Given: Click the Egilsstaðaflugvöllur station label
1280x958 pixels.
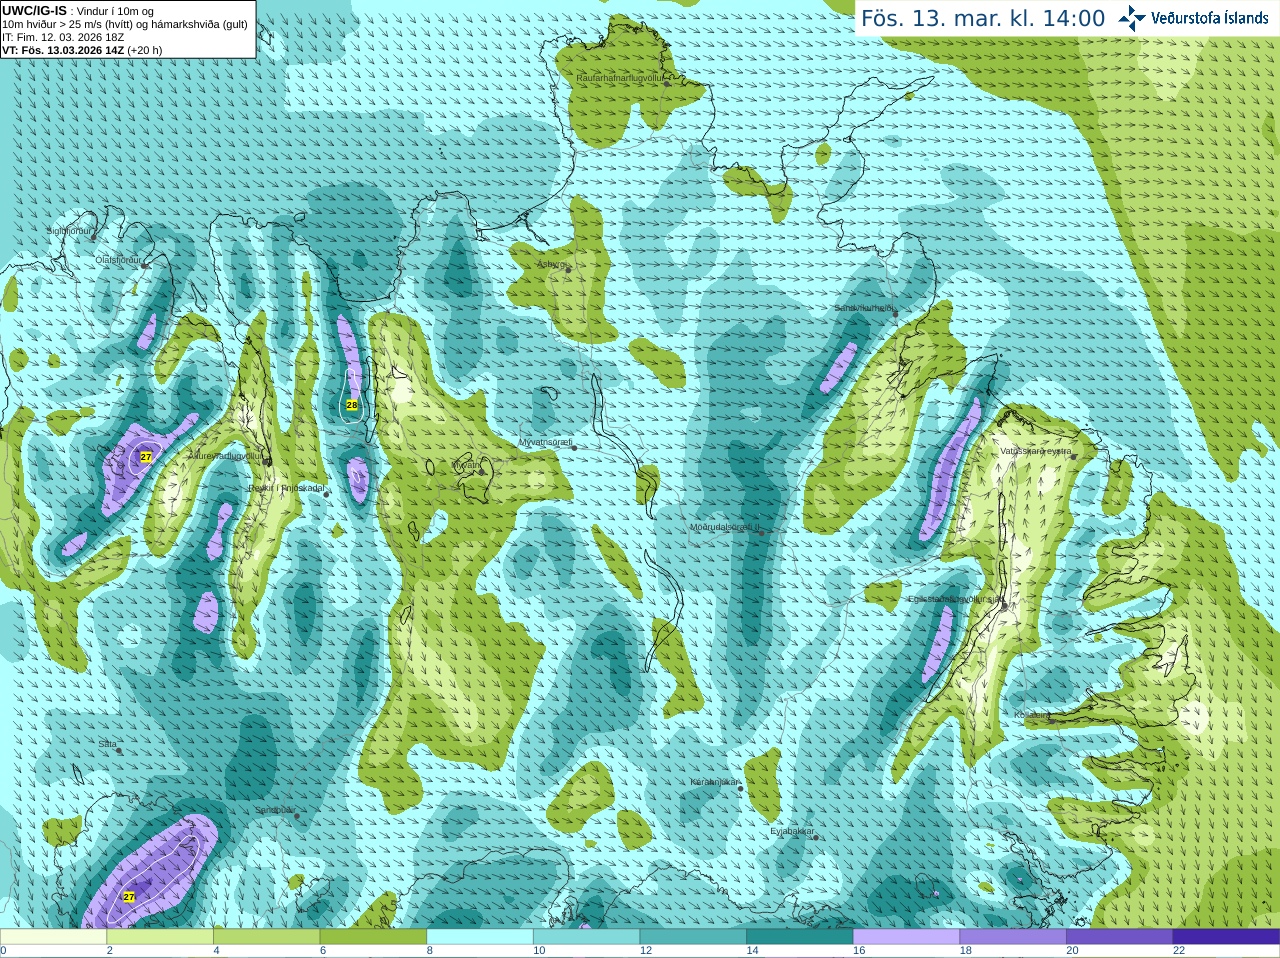Looking at the screenshot, I should point(955,599).
